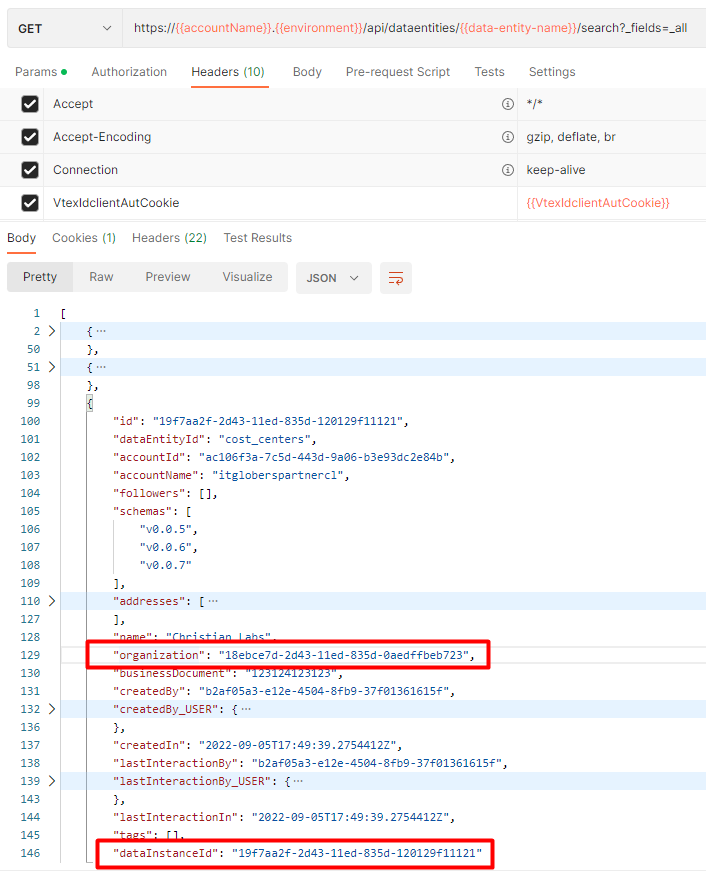706x879 pixels.
Task: Switch to Preview response view
Action: (x=168, y=277)
